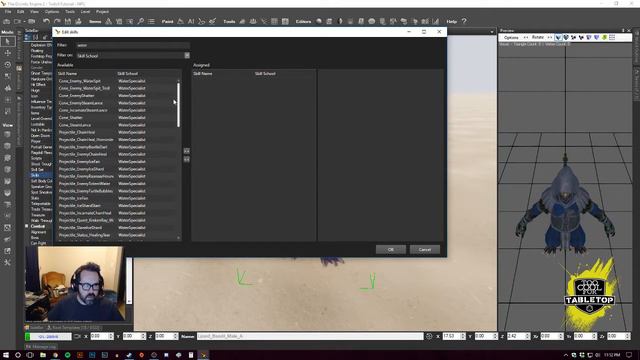Click the Save disk icon in top toolbar
The image size is (640, 360).
pos(68,21)
